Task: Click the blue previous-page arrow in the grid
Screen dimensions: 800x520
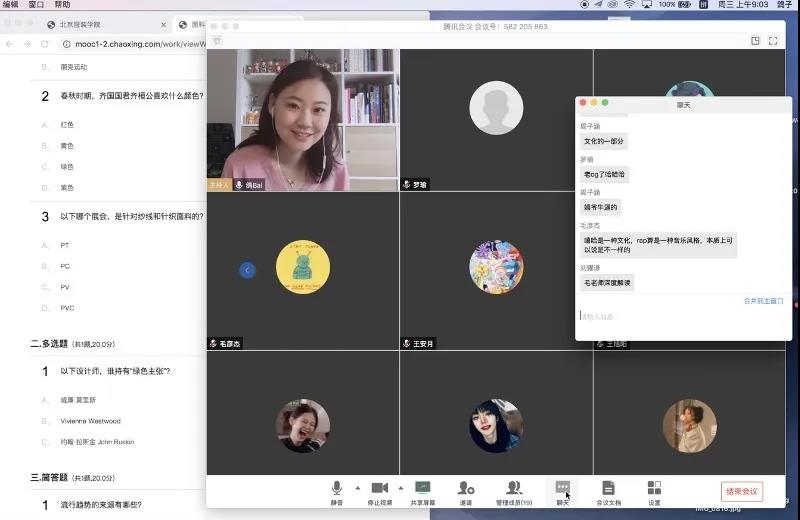Action: tap(247, 270)
